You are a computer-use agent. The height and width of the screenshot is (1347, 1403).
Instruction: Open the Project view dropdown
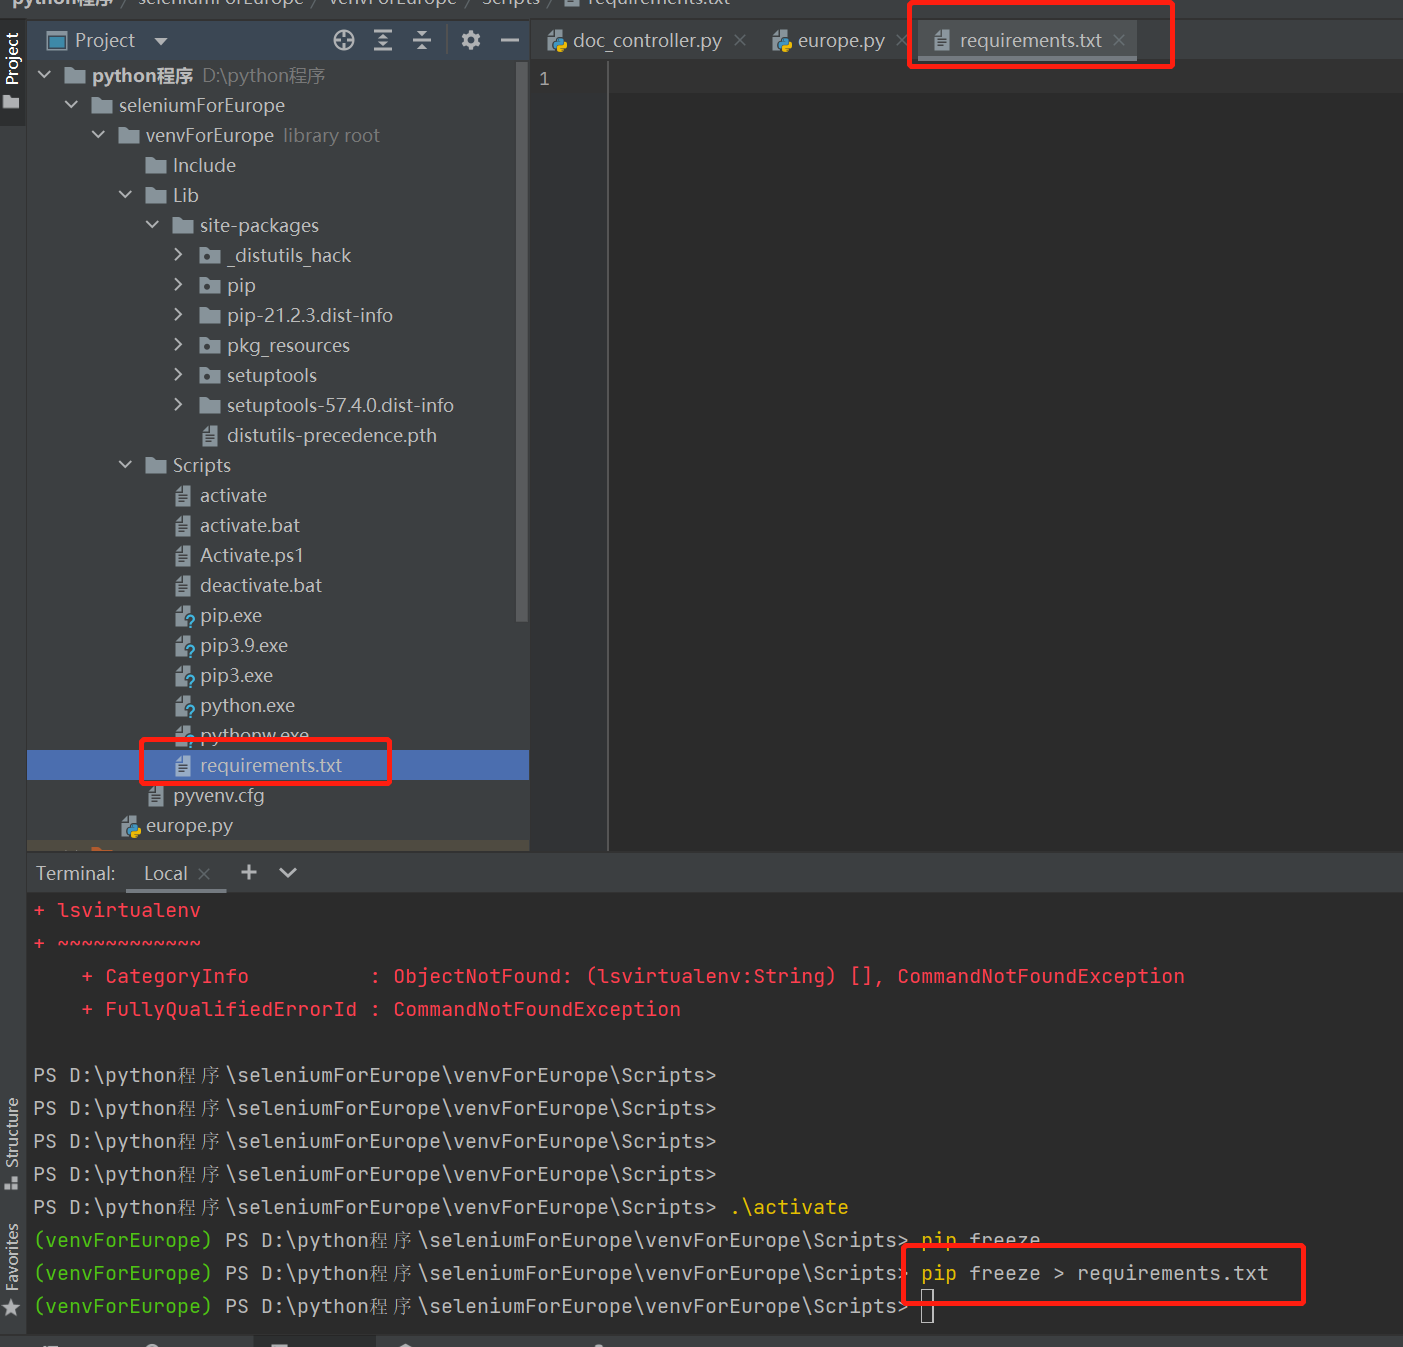tap(160, 40)
